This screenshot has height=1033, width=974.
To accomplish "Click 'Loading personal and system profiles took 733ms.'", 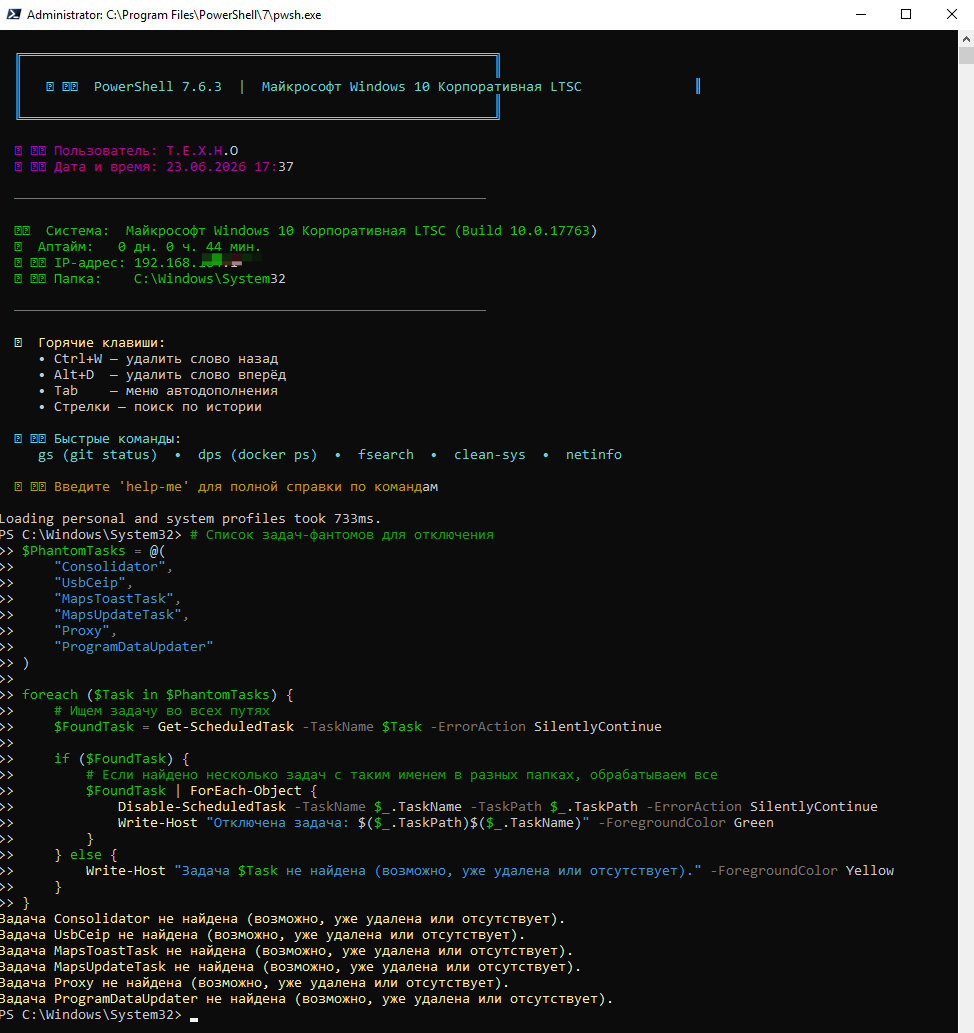I will tap(190, 518).
